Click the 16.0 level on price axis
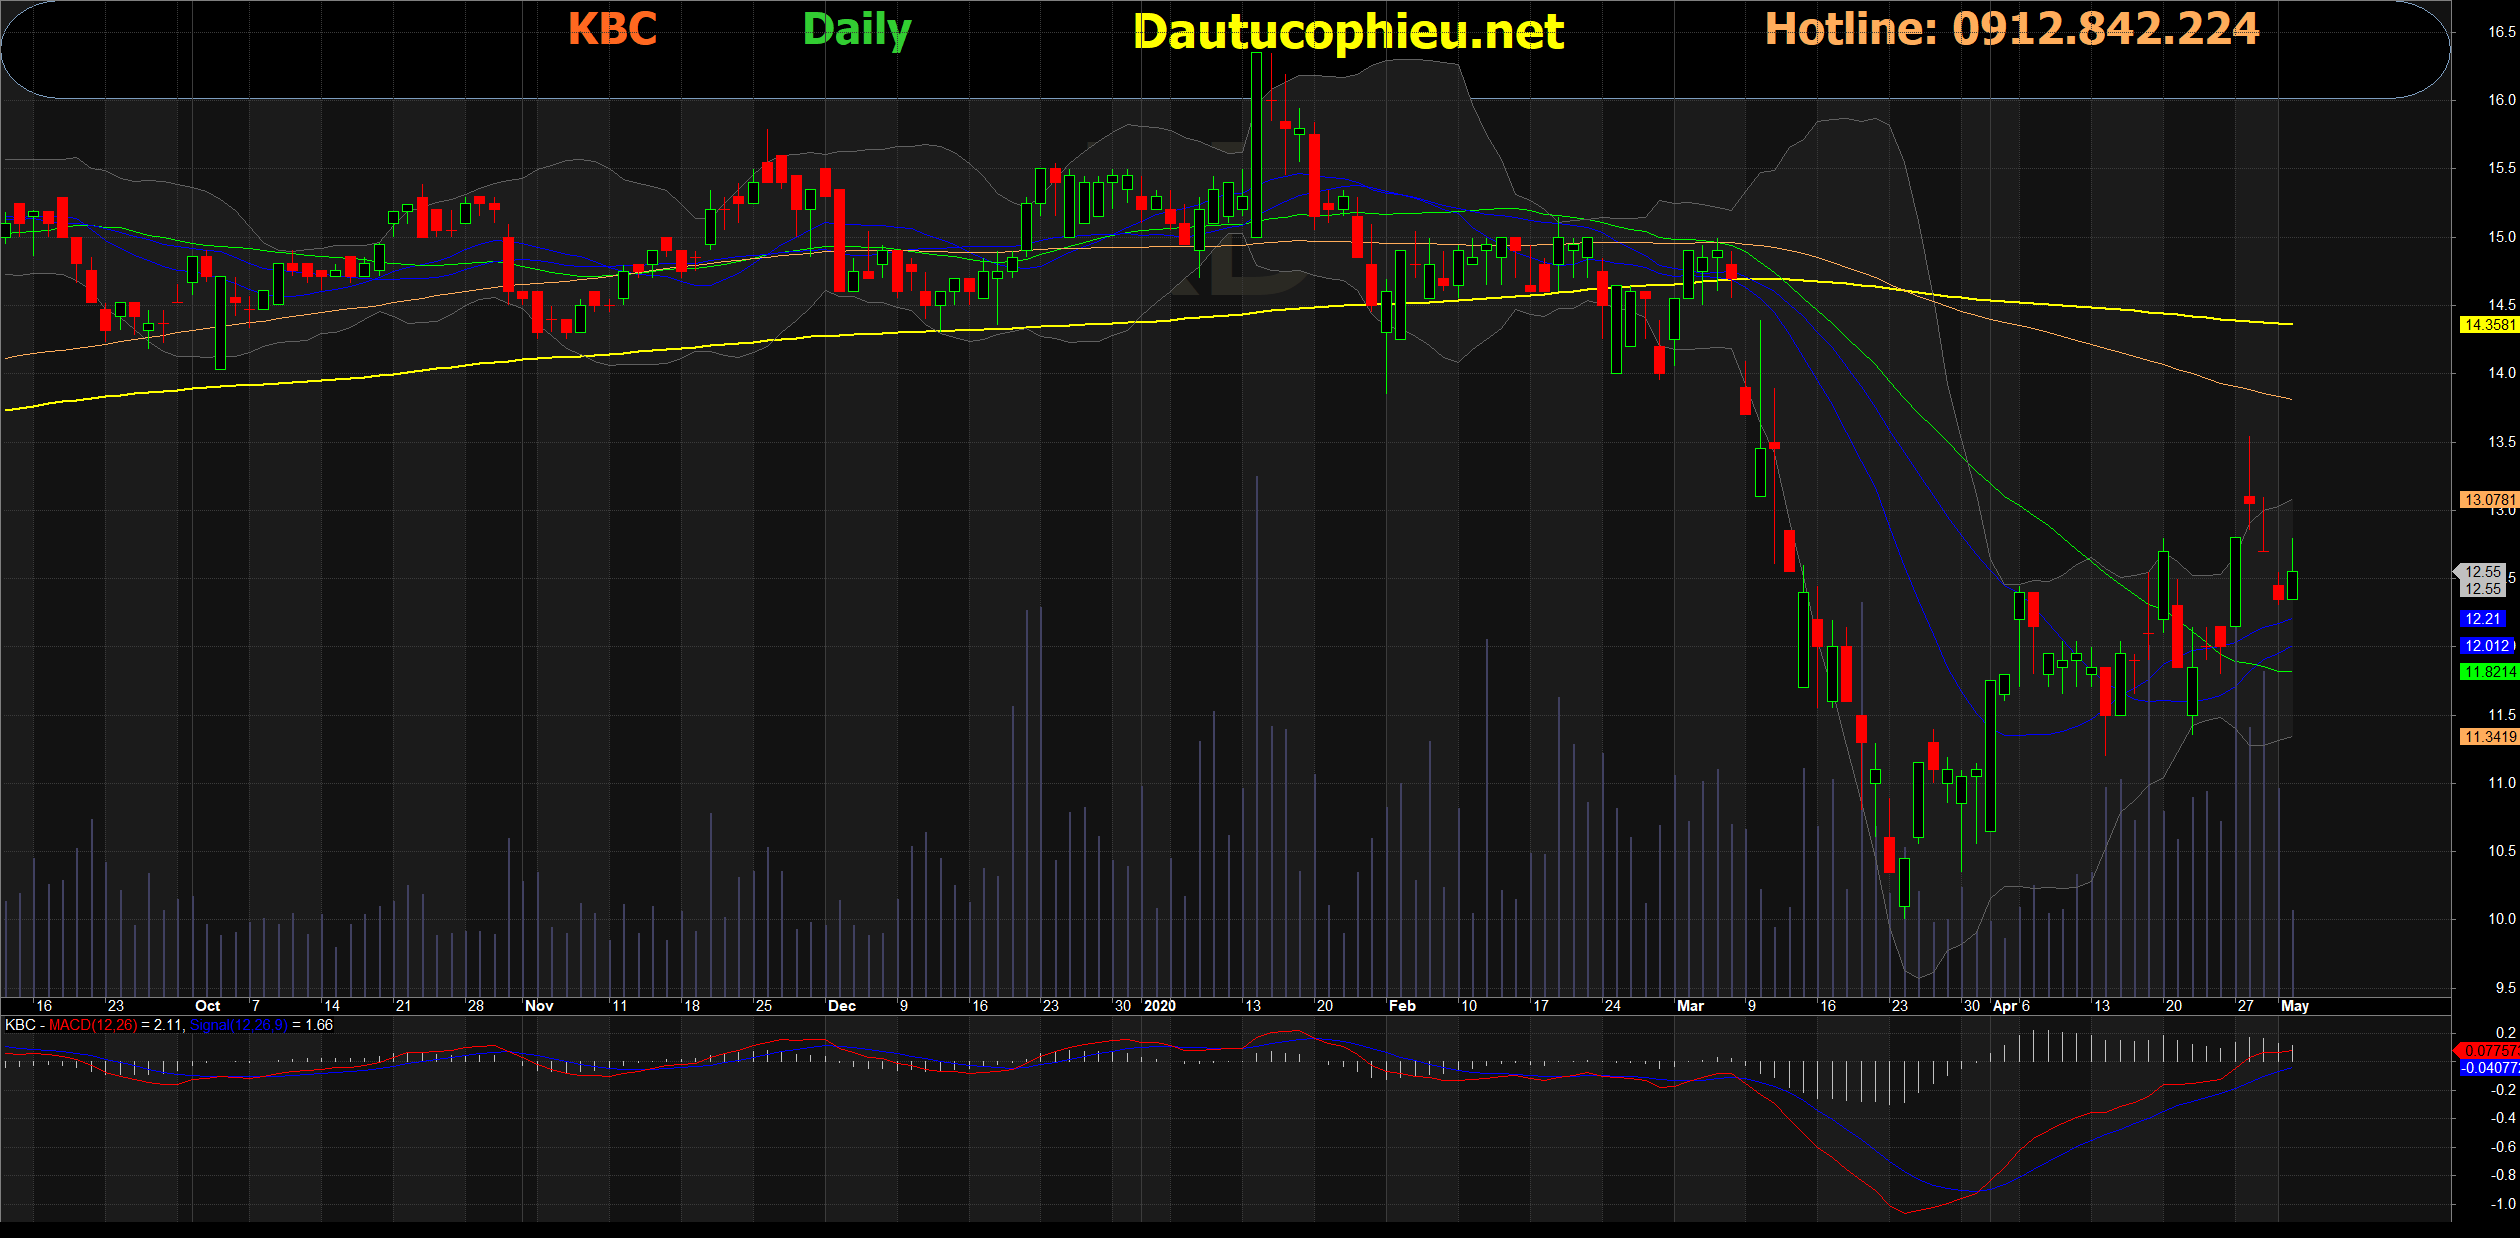The height and width of the screenshot is (1238, 2520). pyautogui.click(x=2501, y=100)
